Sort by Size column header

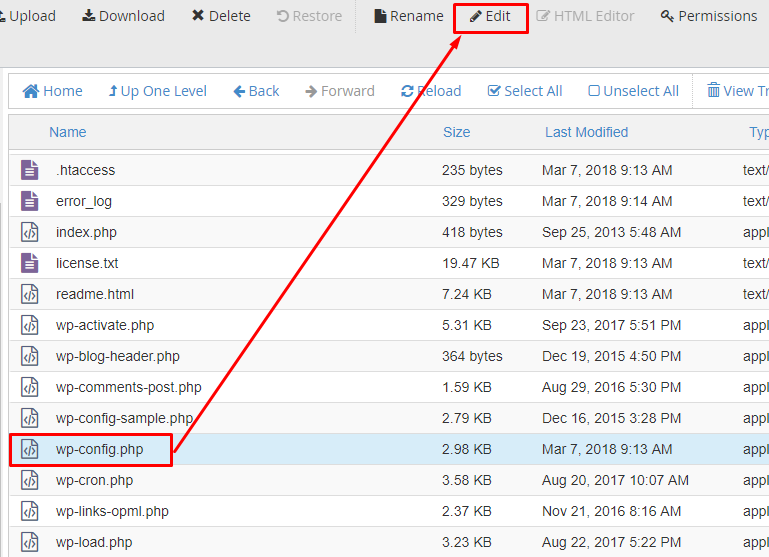coord(457,132)
